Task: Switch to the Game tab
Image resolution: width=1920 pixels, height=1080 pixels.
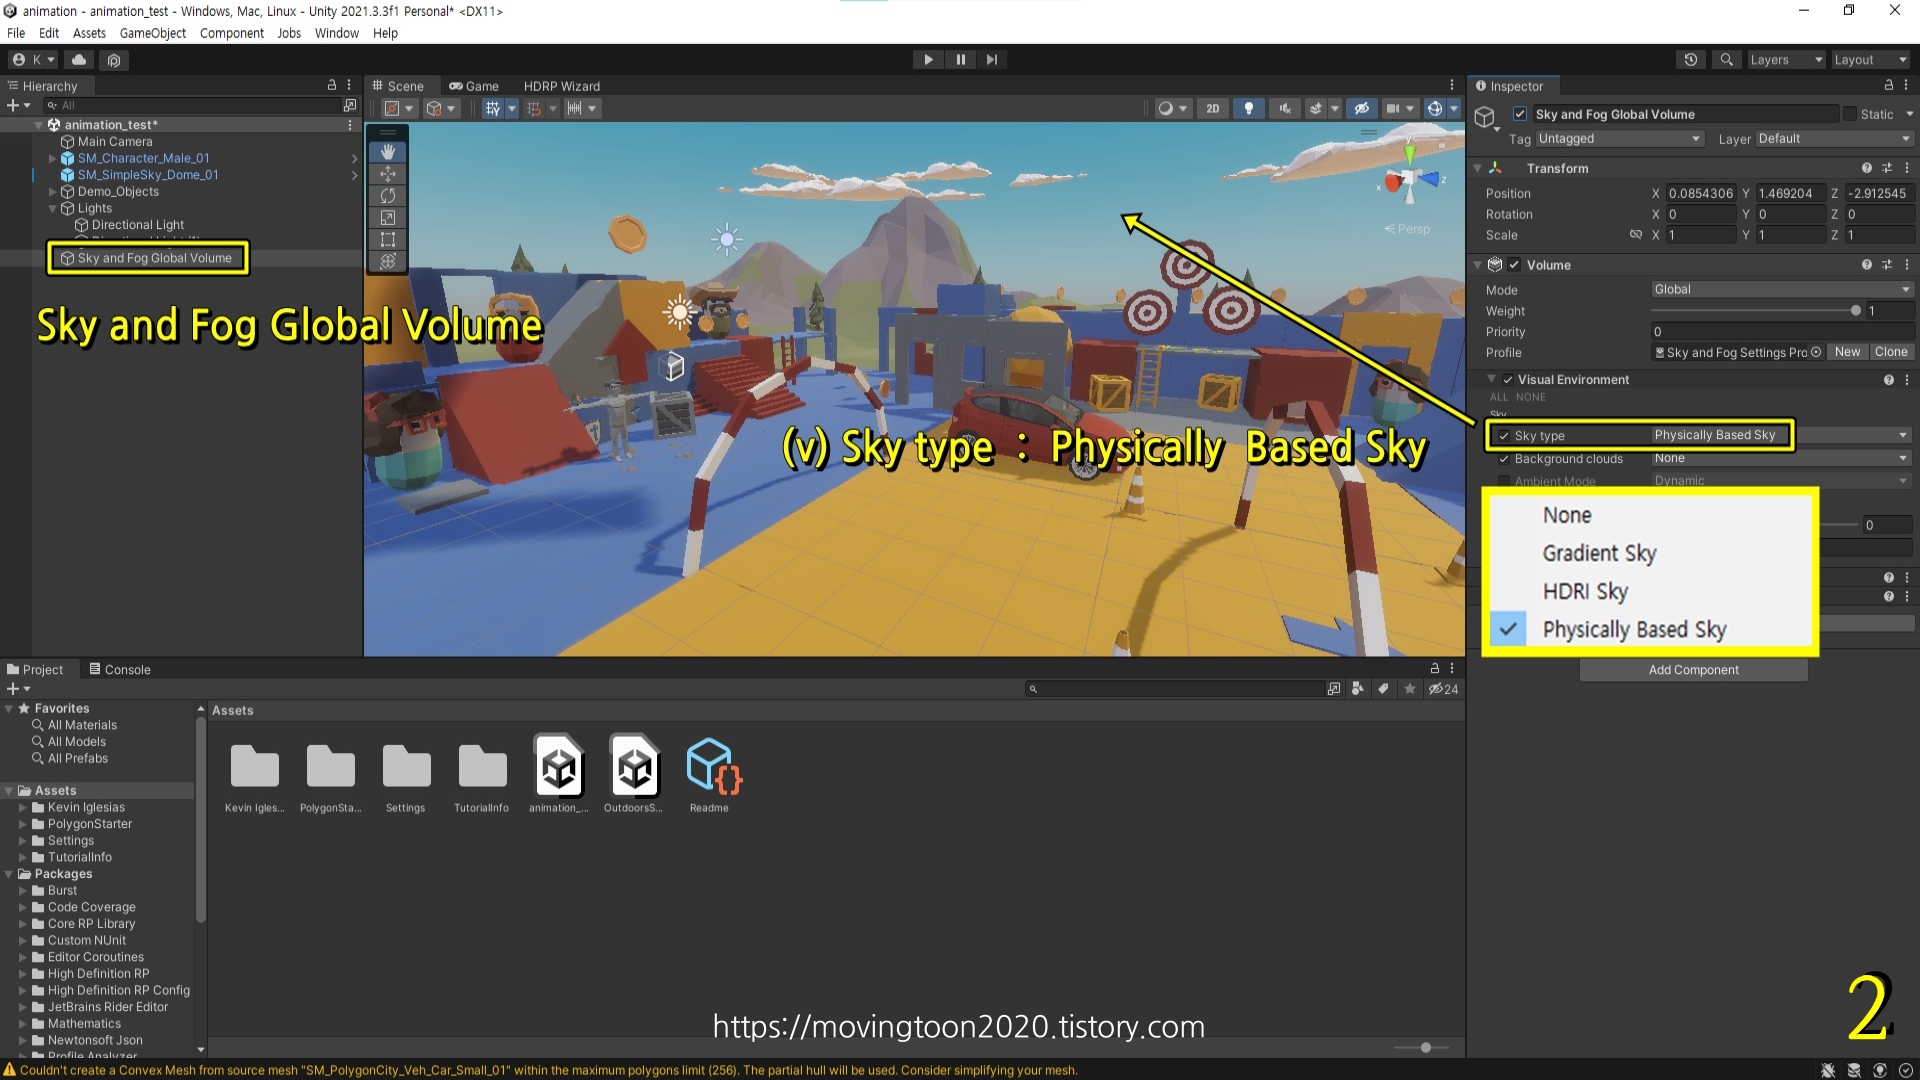Action: click(x=474, y=86)
